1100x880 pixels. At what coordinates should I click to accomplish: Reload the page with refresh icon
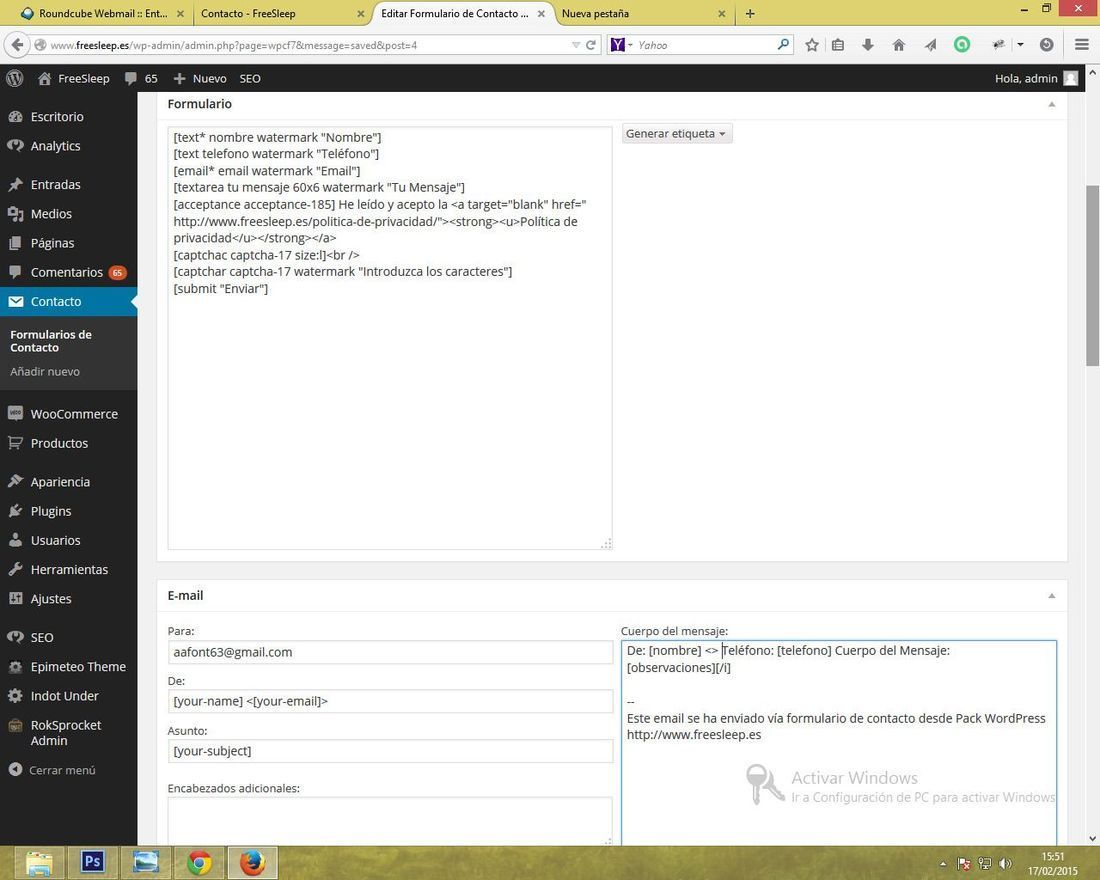point(591,45)
